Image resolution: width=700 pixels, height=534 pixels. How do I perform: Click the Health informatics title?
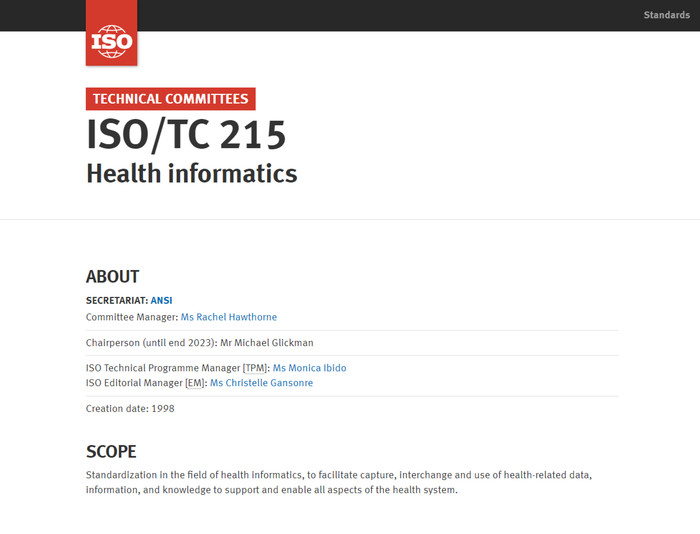[192, 173]
